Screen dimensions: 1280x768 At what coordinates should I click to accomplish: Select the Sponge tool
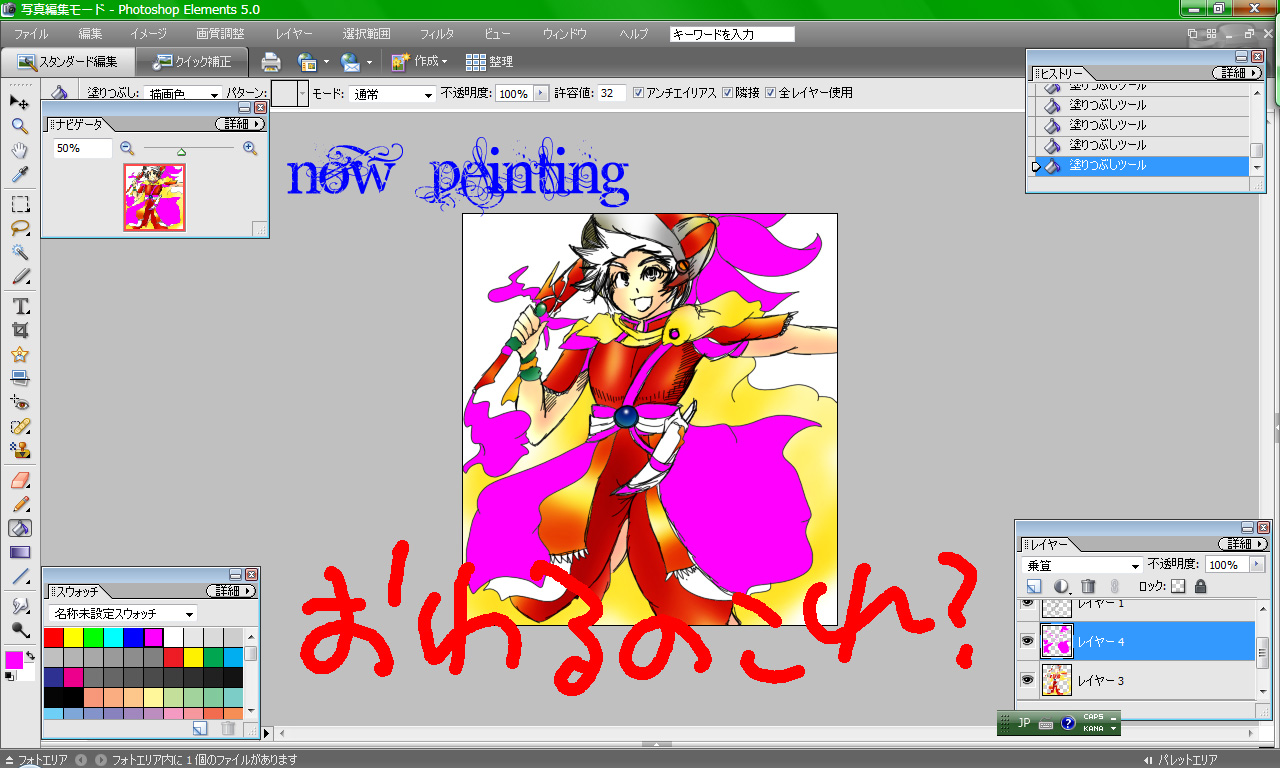point(19,631)
